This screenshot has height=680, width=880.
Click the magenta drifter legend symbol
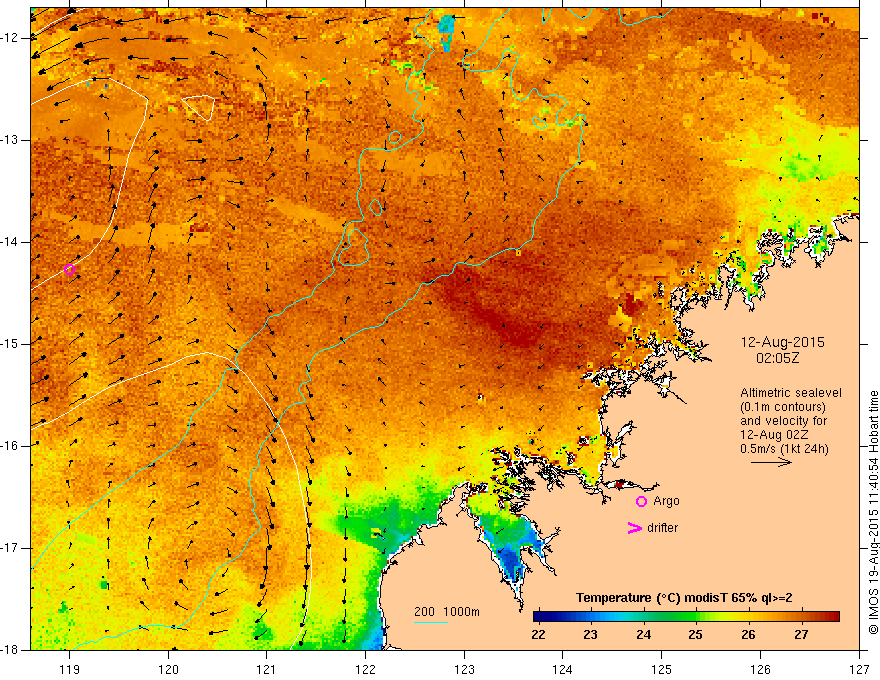click(634, 528)
